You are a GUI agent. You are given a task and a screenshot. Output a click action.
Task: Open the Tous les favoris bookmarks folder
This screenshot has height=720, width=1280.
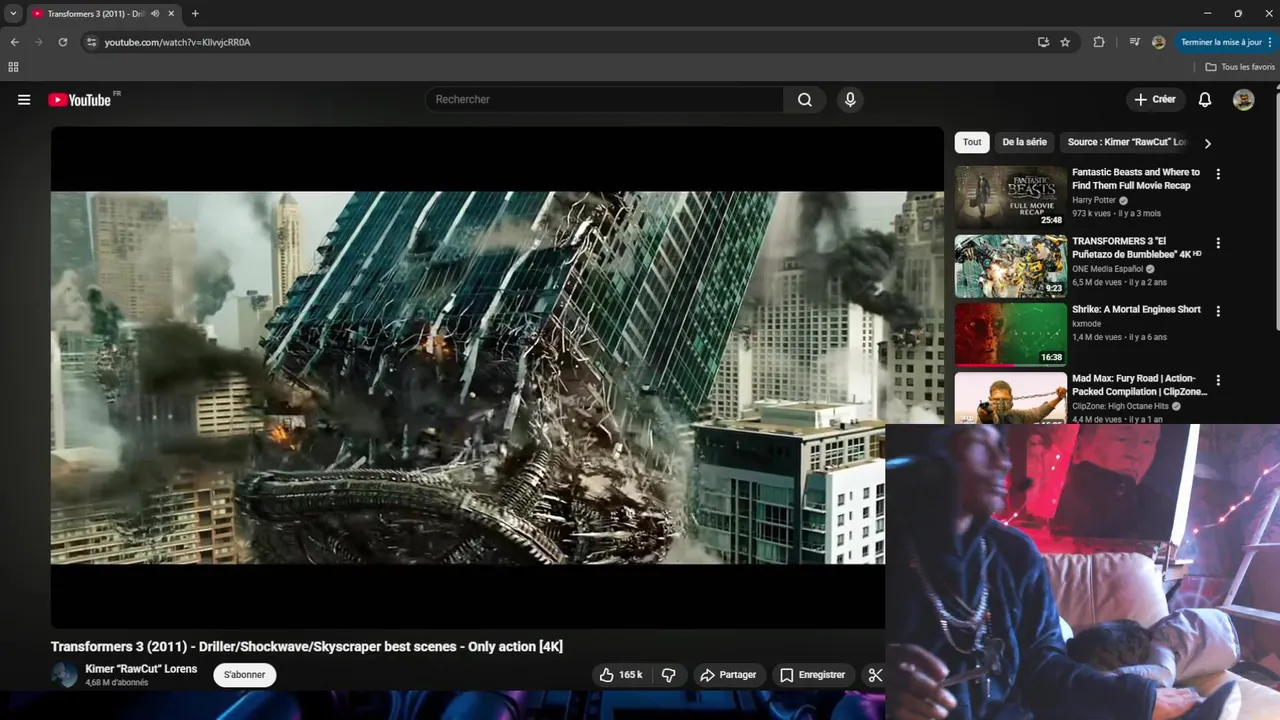pos(1240,67)
